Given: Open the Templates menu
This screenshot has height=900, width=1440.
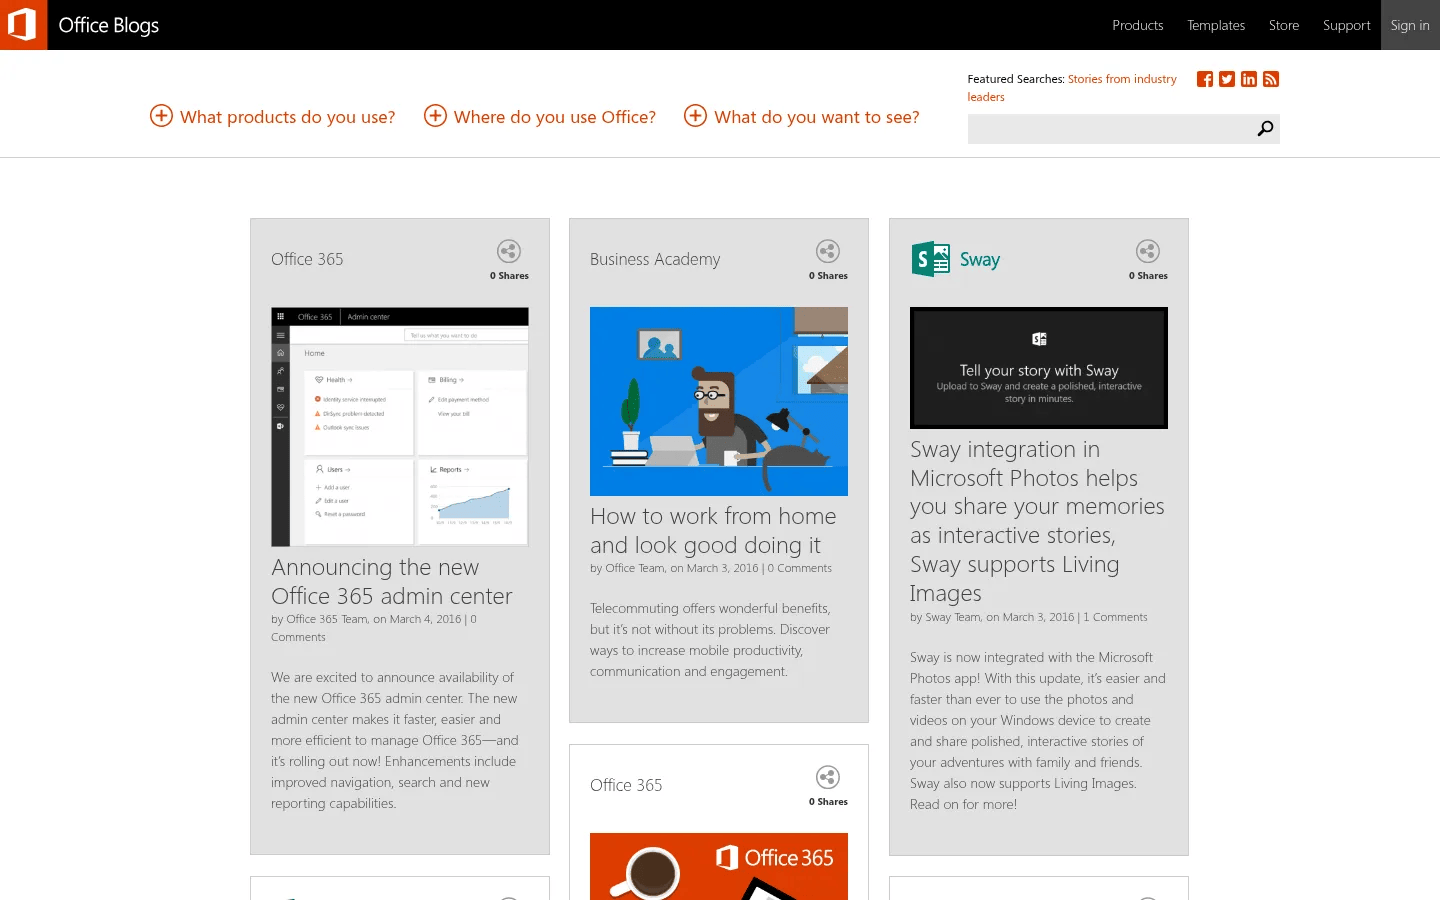Looking at the screenshot, I should click(1216, 25).
